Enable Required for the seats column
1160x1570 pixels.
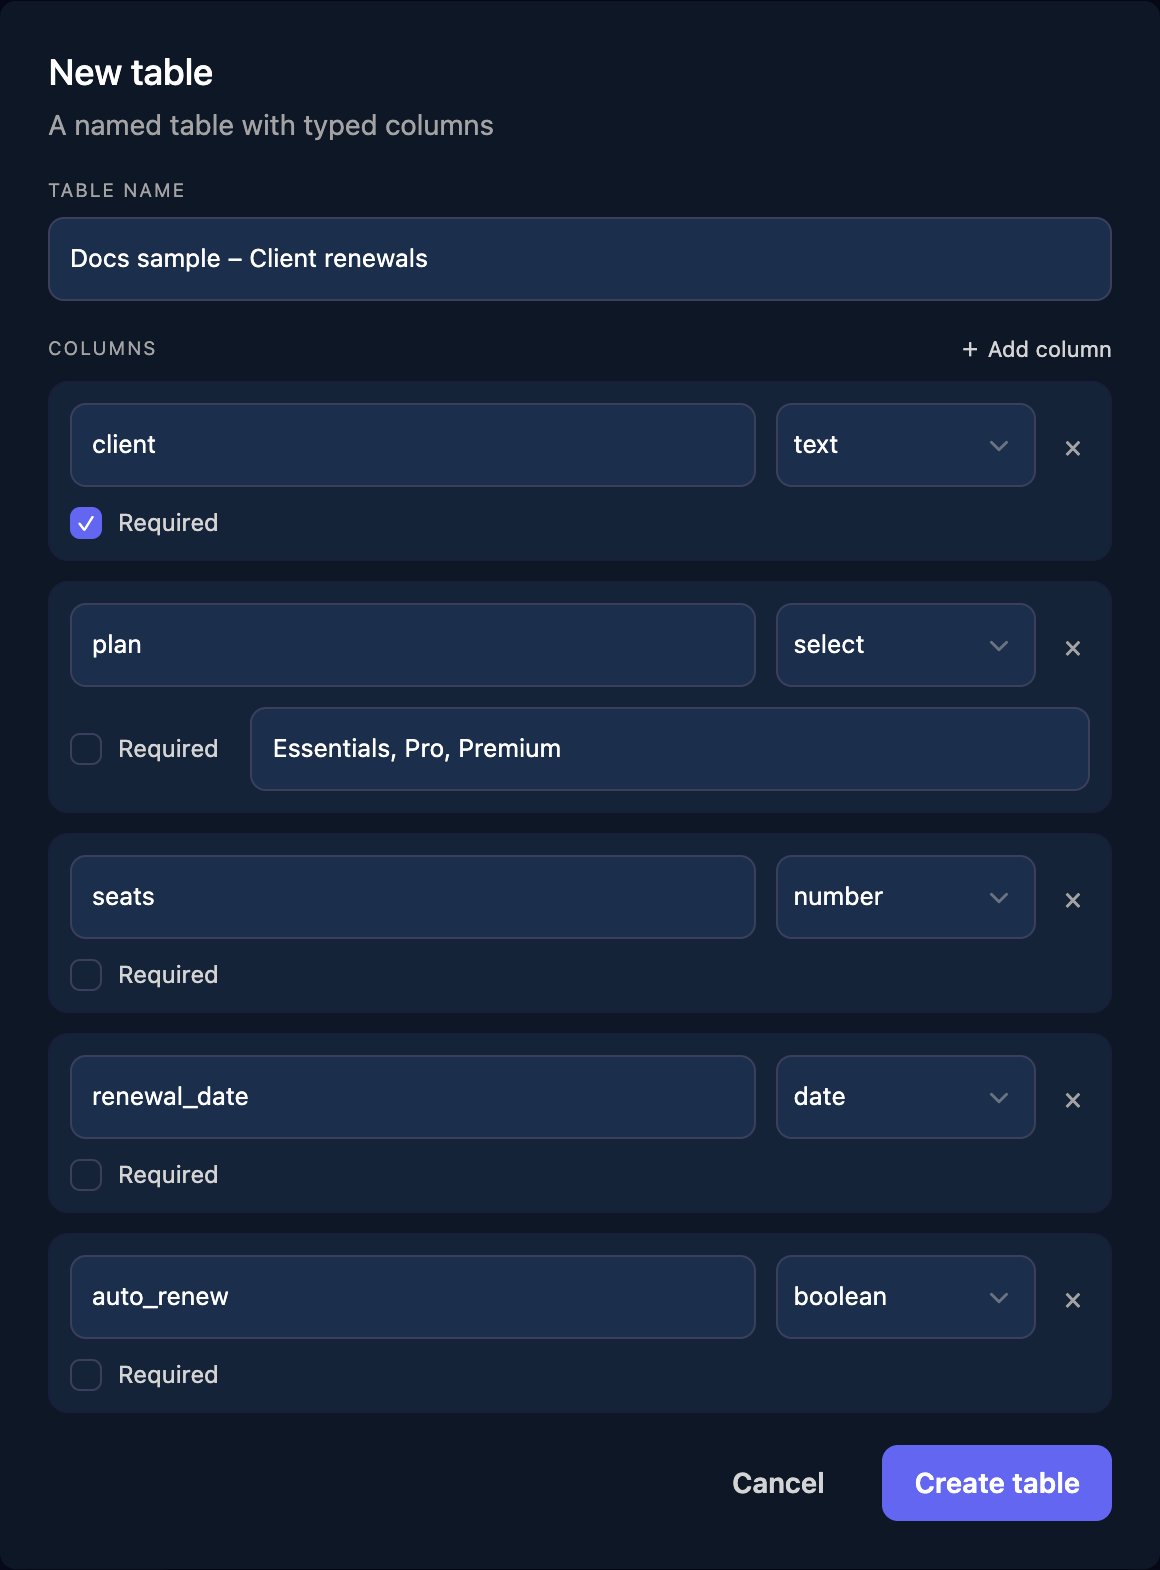pos(86,975)
